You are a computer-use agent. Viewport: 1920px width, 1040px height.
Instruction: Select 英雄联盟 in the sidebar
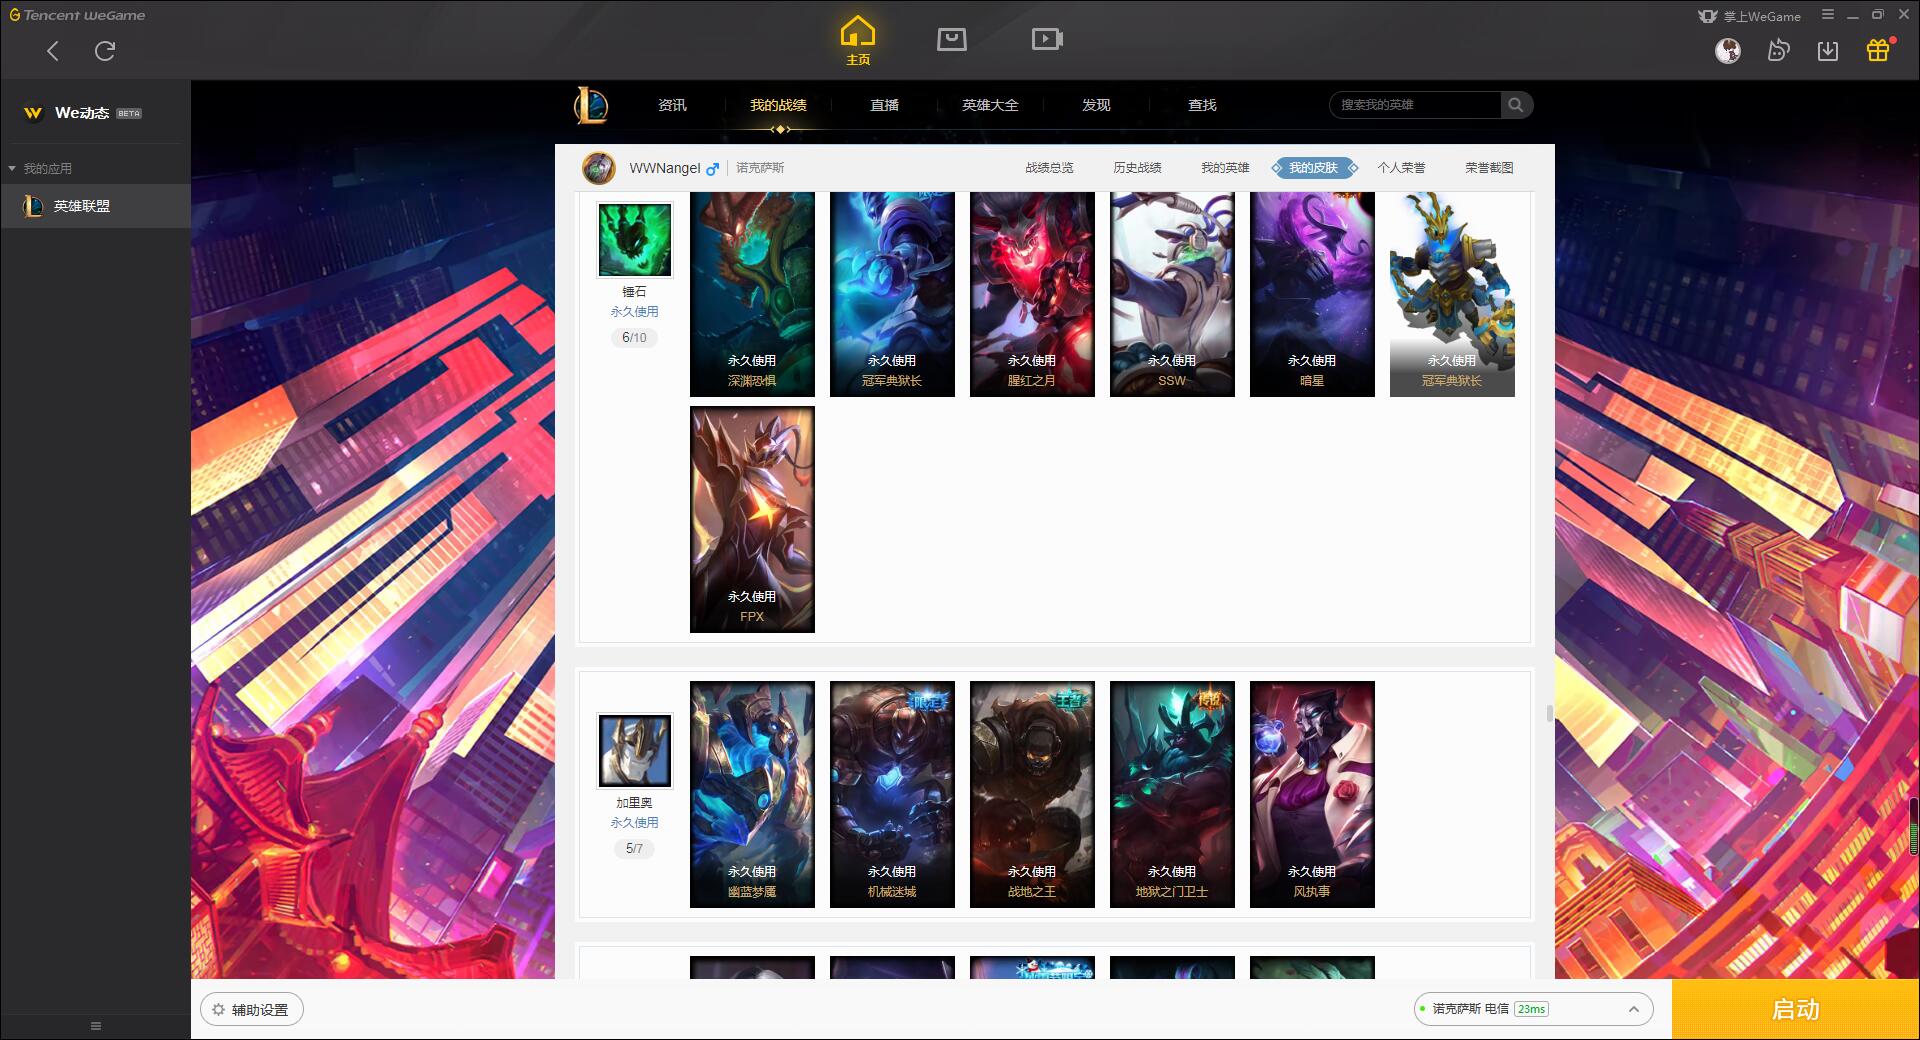coord(95,206)
